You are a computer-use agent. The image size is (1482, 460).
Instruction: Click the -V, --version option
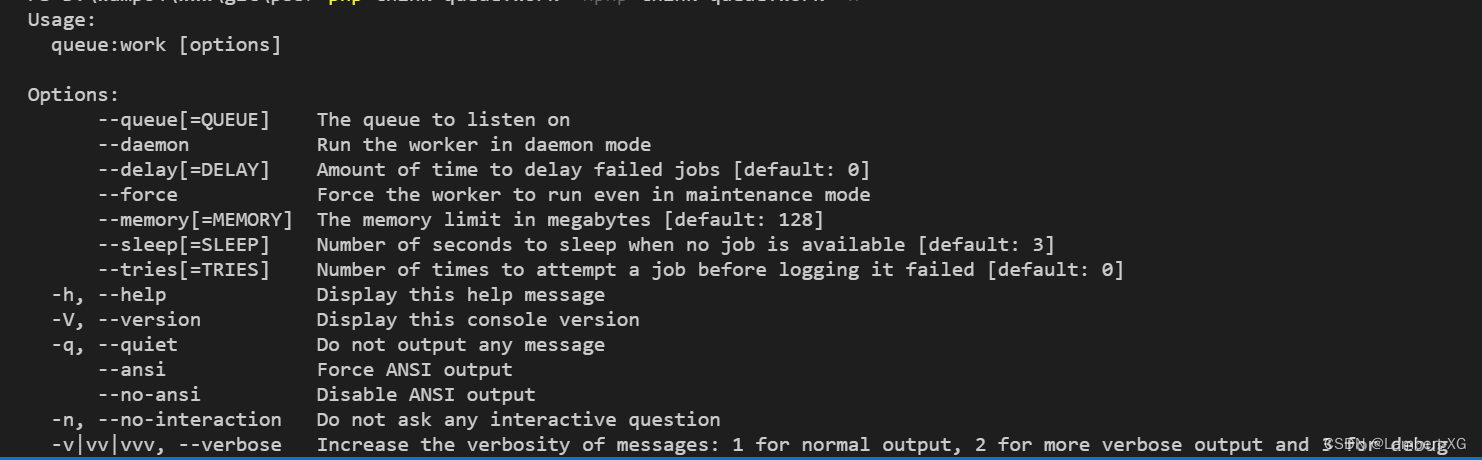click(126, 320)
